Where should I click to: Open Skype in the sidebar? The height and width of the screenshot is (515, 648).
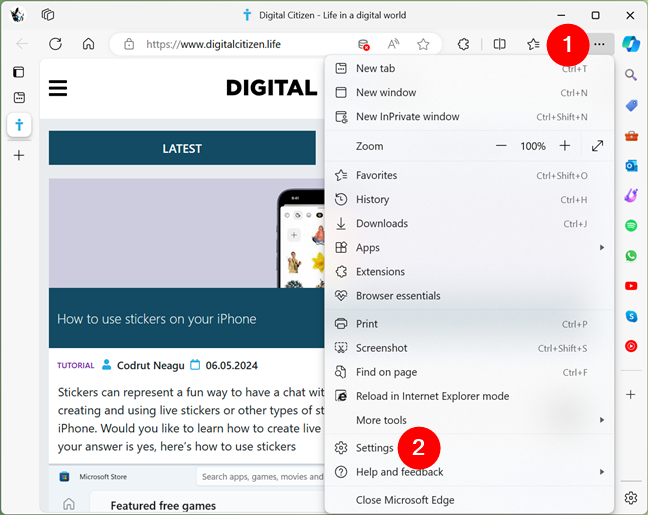(x=631, y=316)
